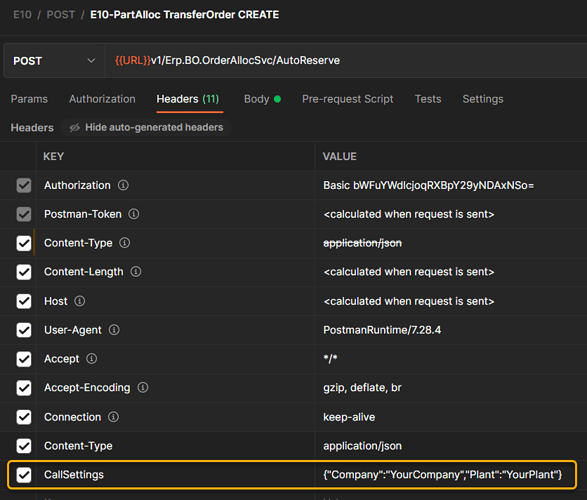
Task: Click info icon beside Host header
Action: click(79, 301)
